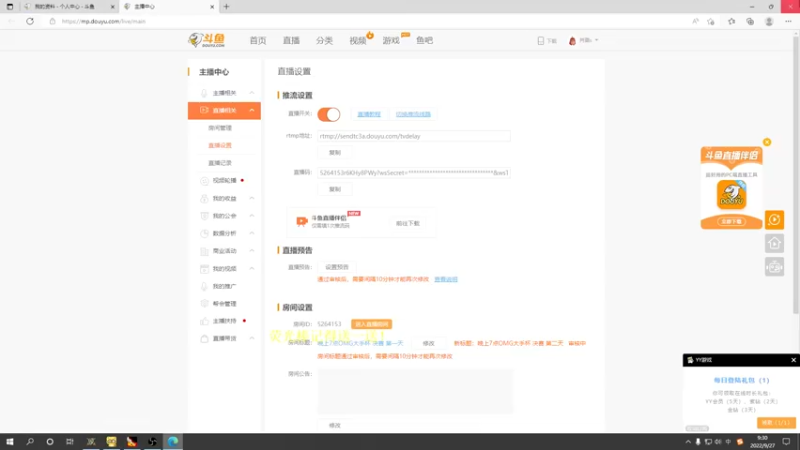The height and width of the screenshot is (450, 800).
Task: Expand the 主播相关 sidebar section
Action: [x=224, y=93]
